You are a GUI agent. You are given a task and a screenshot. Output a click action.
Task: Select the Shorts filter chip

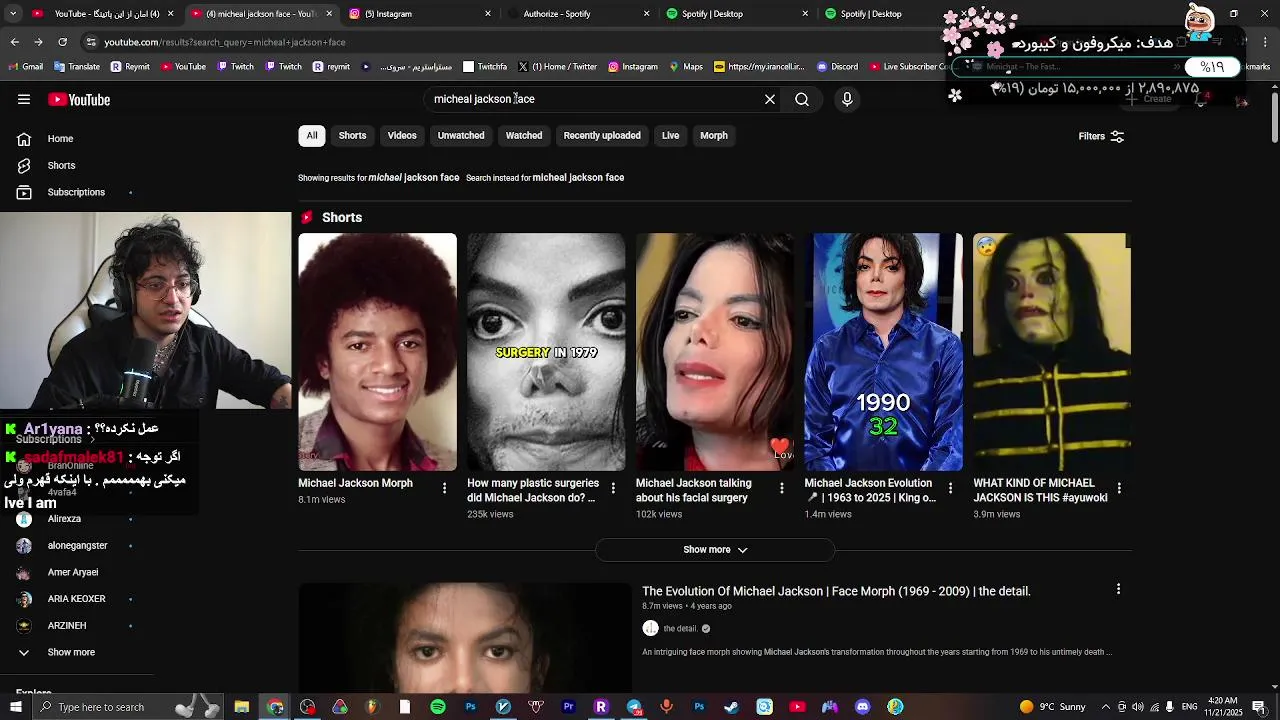[352, 136]
